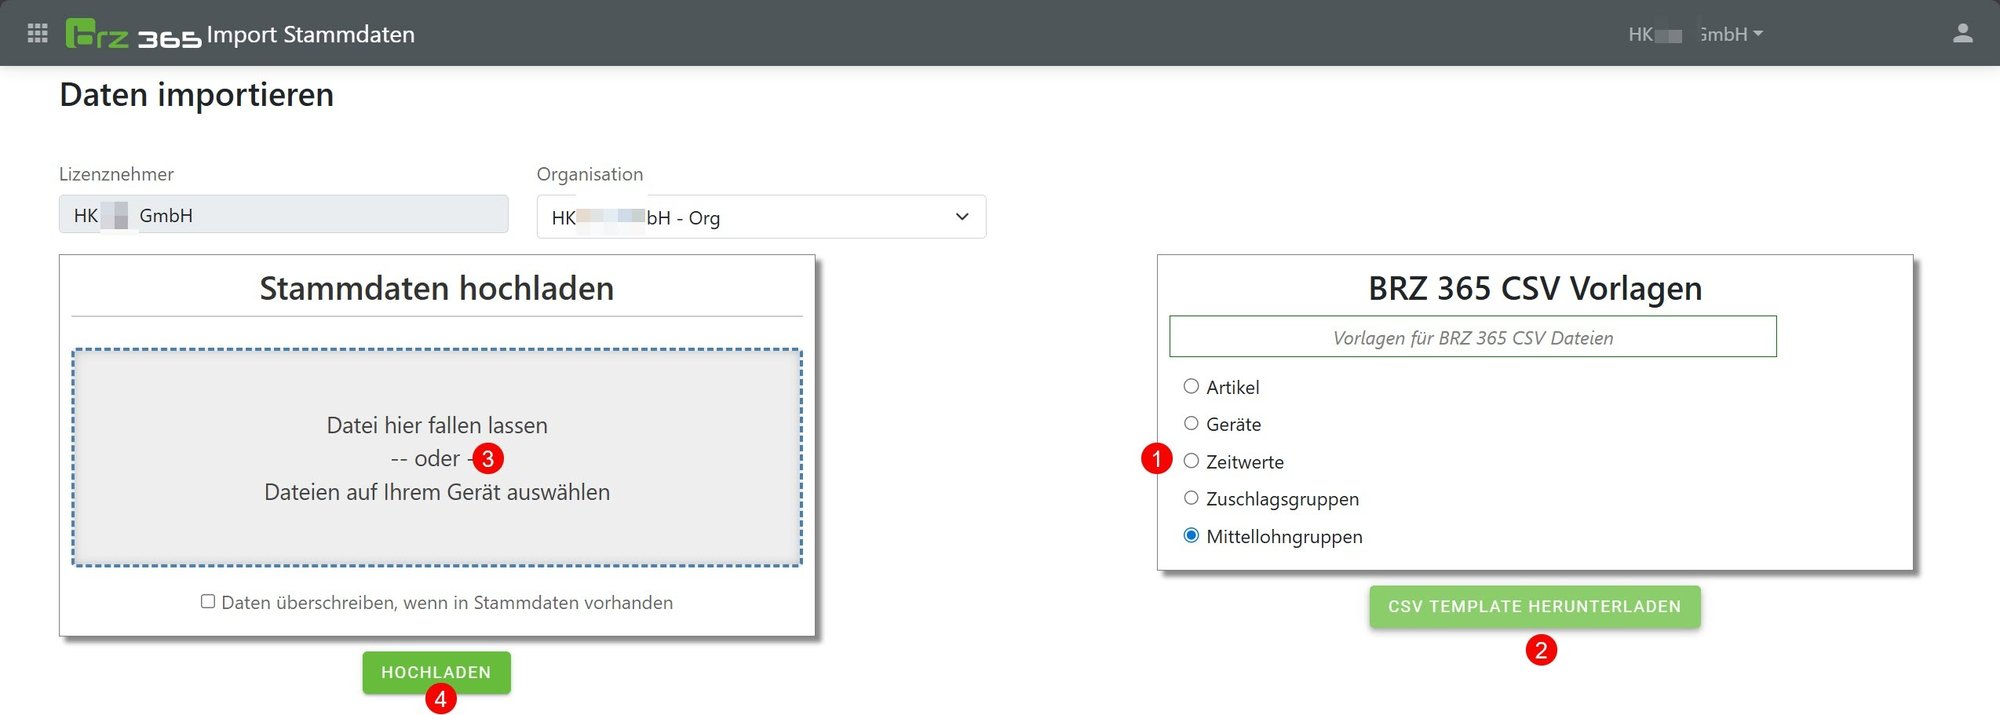Click the red step marker 3

(488, 459)
